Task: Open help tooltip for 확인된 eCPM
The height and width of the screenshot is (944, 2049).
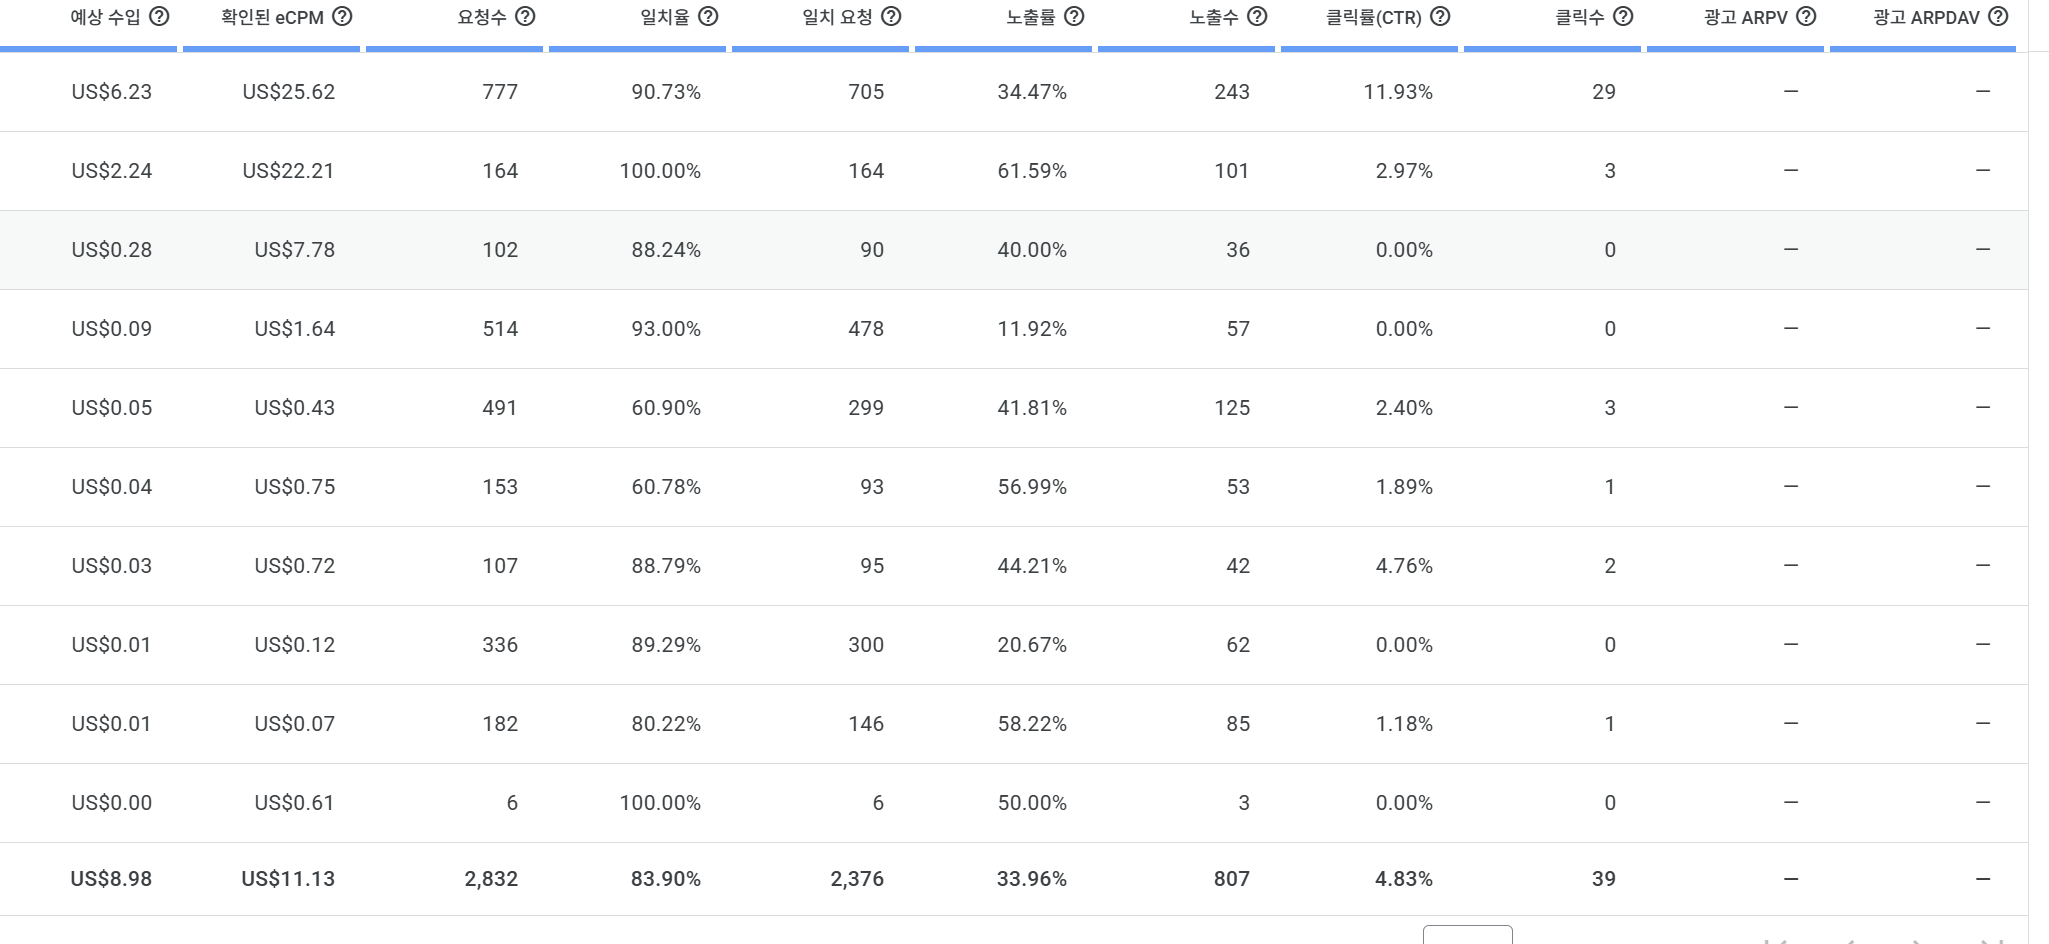Action: pyautogui.click(x=342, y=16)
